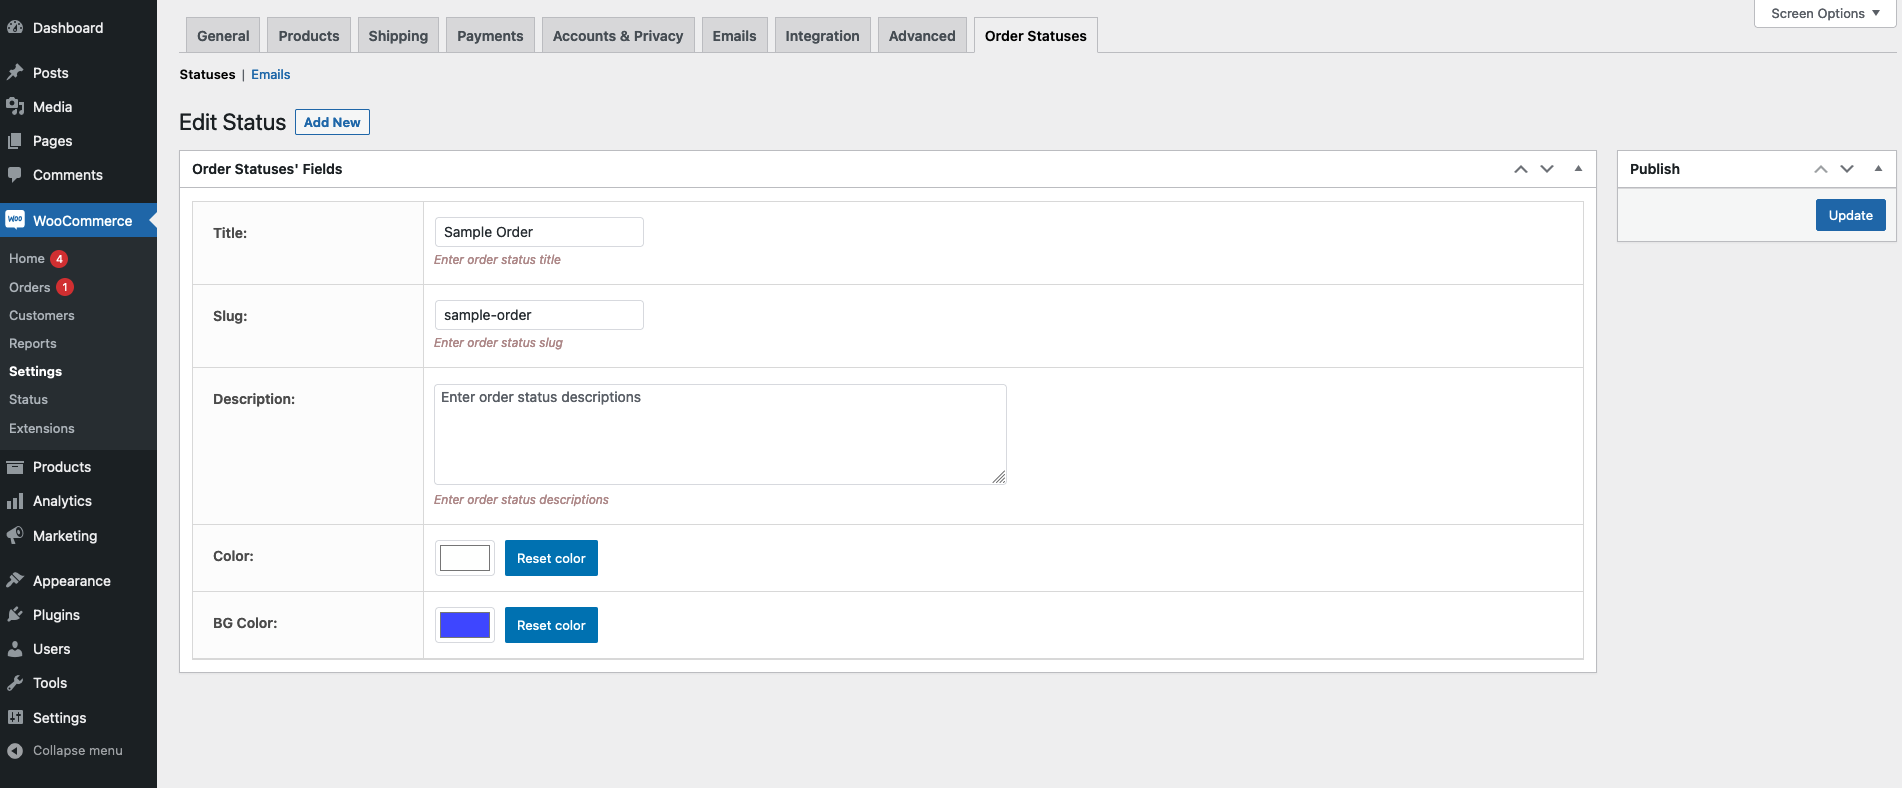
Task: Open WooCommerce Home submenu item
Action: click(27, 258)
